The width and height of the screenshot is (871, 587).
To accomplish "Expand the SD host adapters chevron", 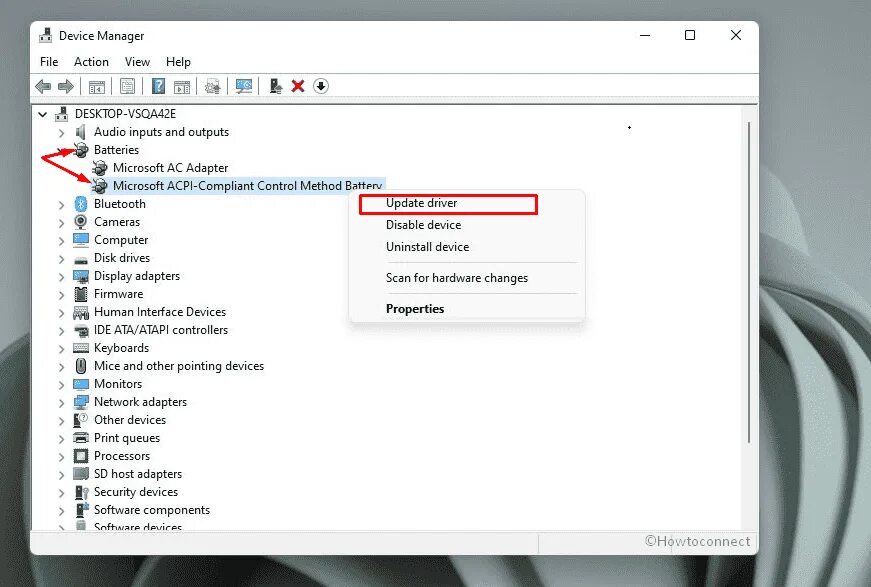I will (x=61, y=475).
